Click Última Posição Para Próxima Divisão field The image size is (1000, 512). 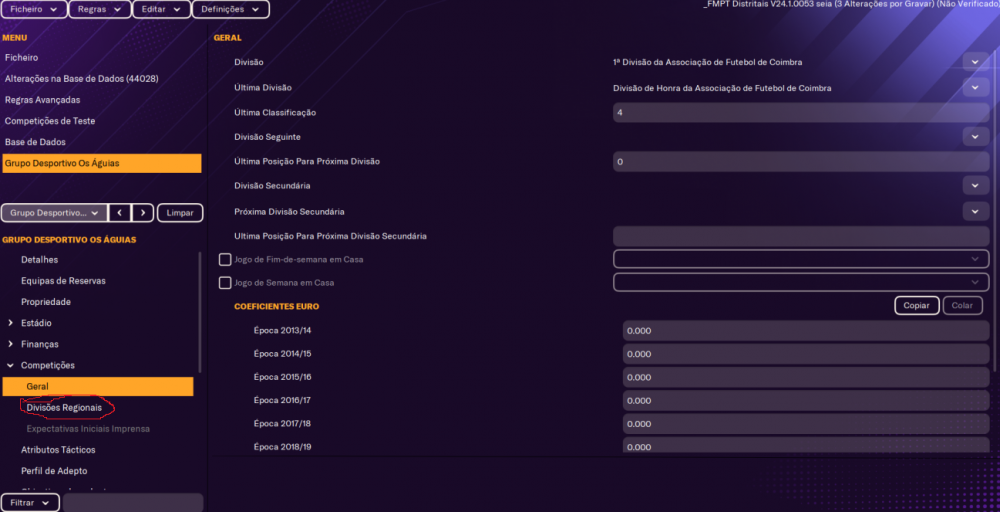(x=801, y=162)
